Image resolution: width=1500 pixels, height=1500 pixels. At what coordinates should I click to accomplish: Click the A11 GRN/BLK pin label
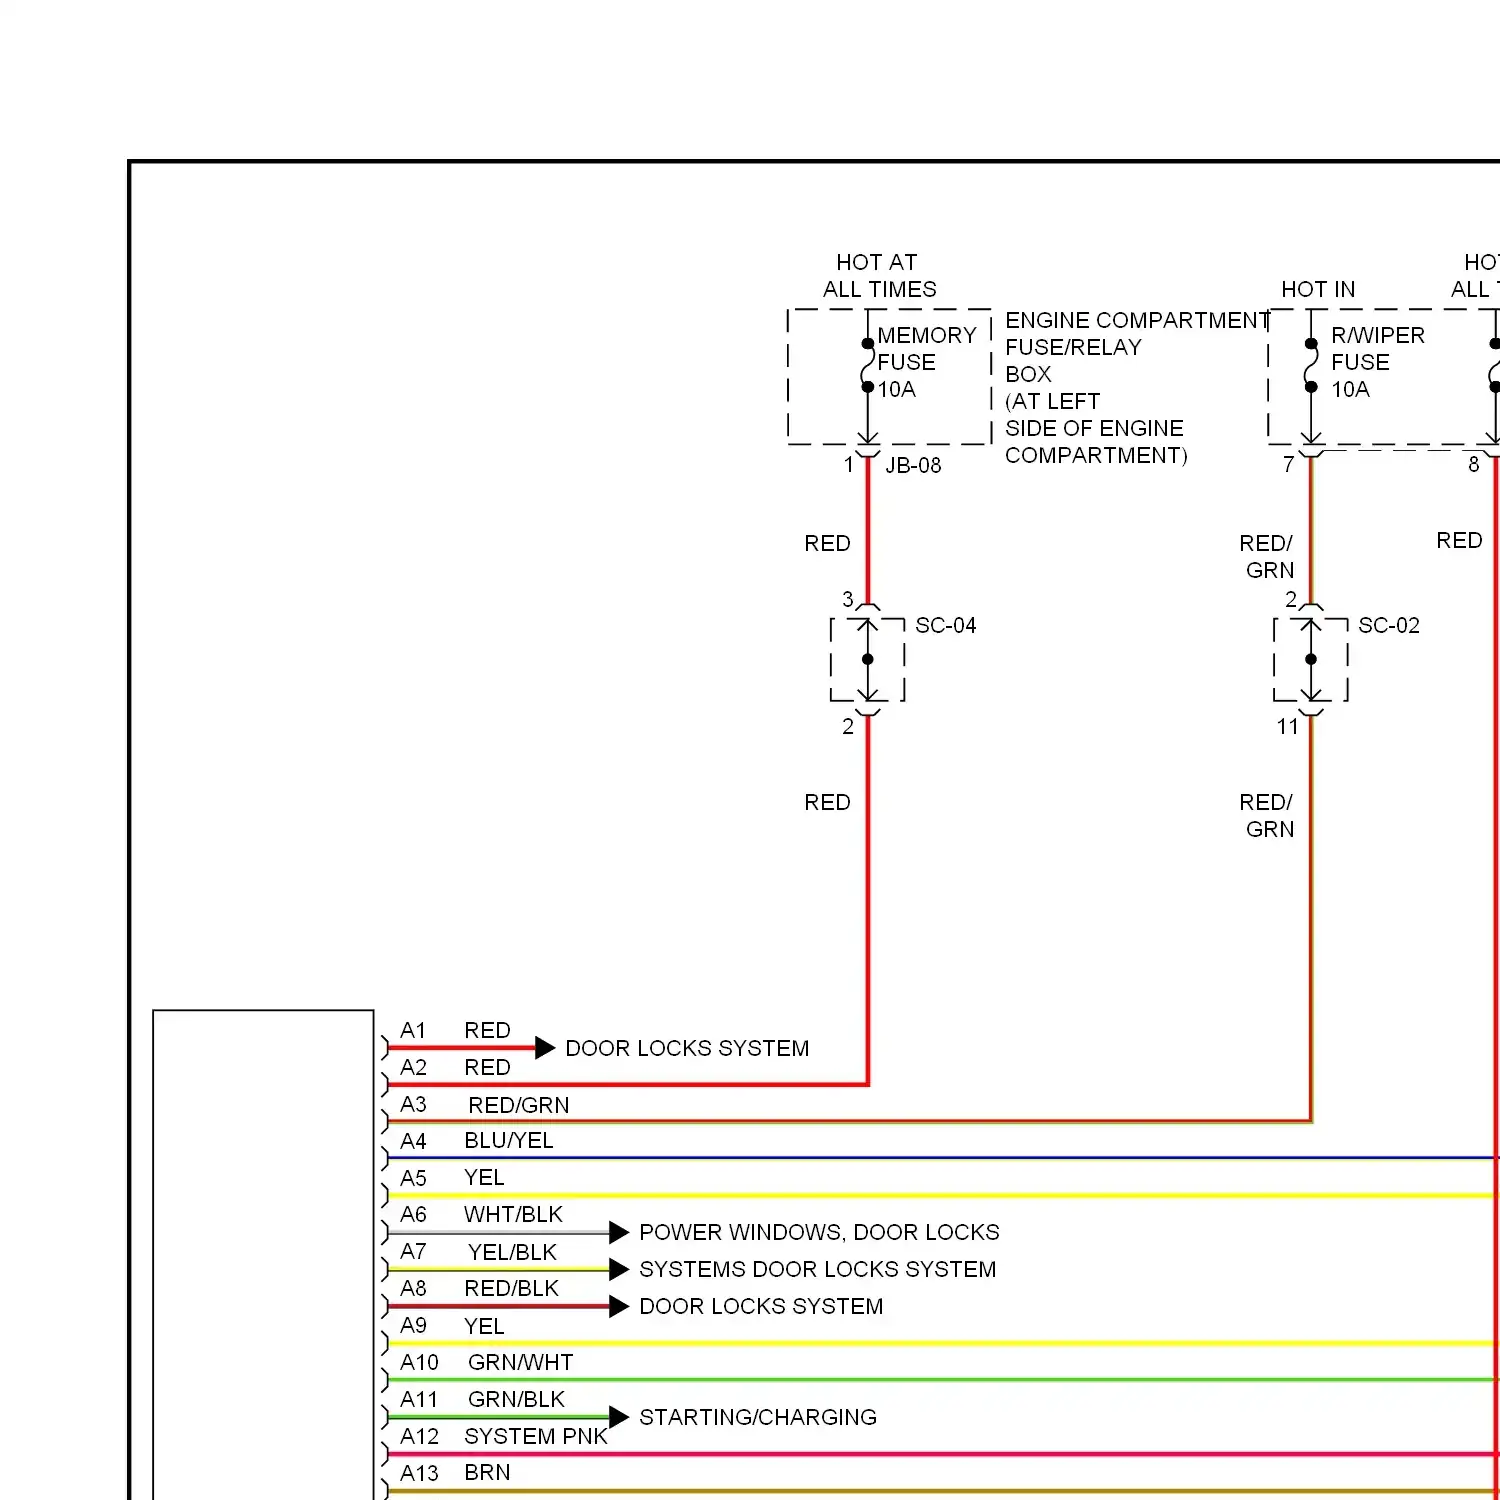pos(482,1399)
